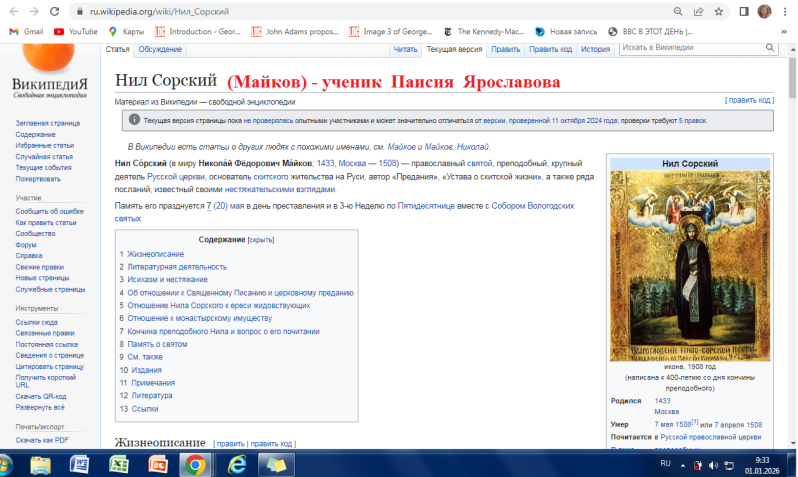Open the Excel icon on the taskbar

(117, 465)
